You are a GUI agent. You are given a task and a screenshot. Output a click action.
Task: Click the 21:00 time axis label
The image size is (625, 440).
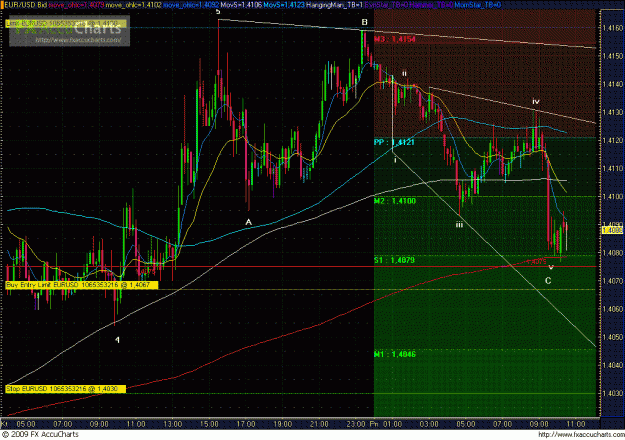pos(319,424)
